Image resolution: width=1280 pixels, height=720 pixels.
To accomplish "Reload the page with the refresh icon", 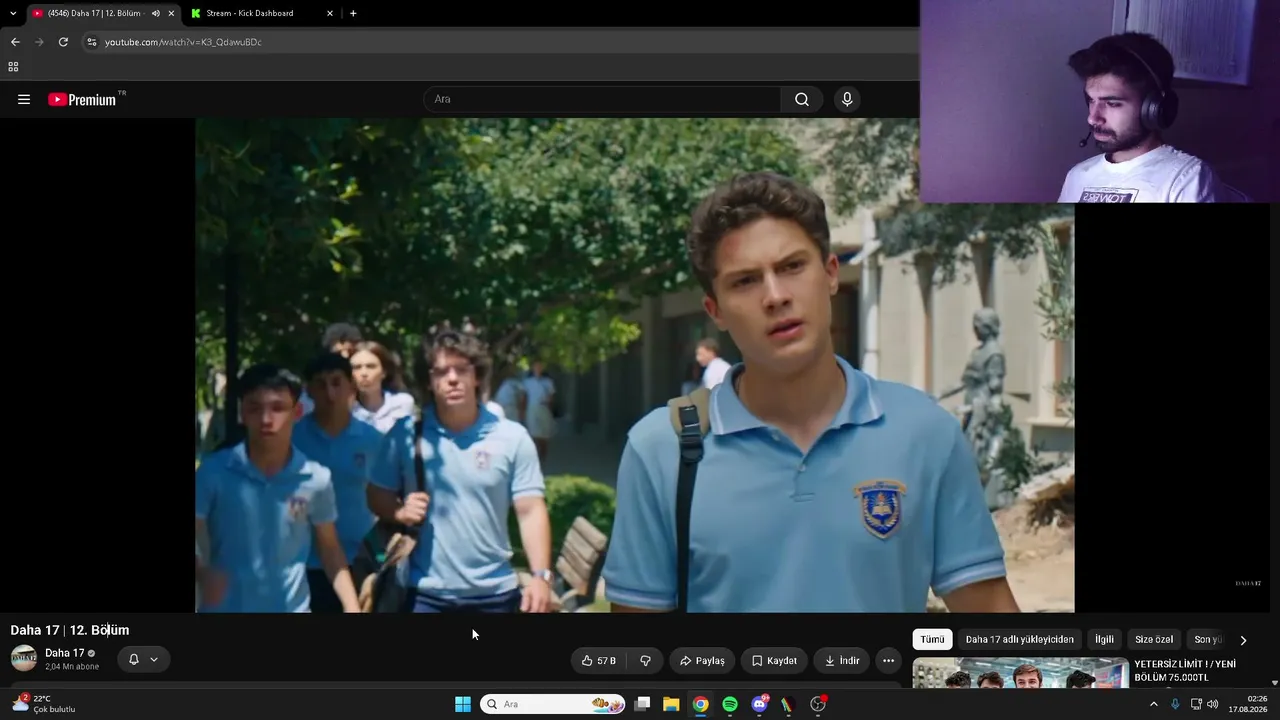I will click(x=63, y=42).
